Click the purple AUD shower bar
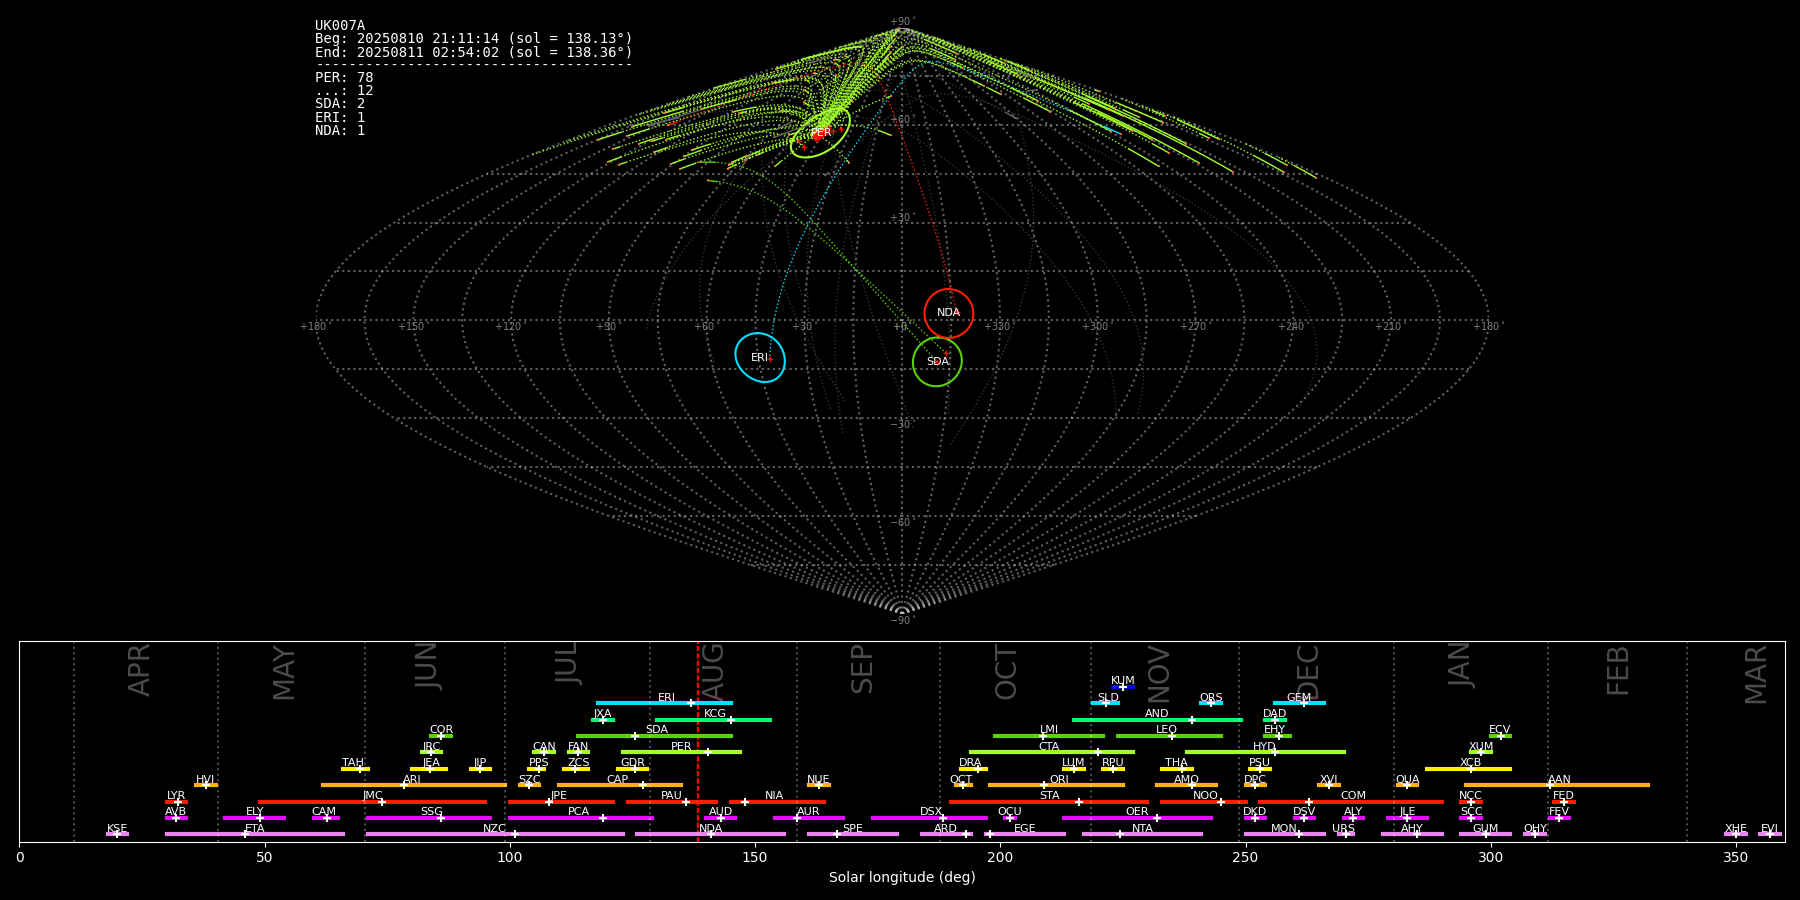This screenshot has width=1800, height=900. (720, 818)
